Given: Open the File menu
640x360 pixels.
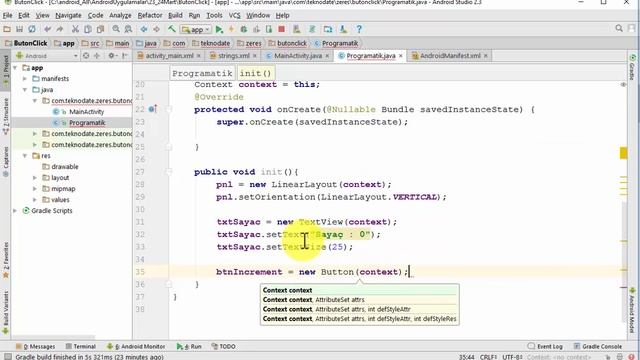Looking at the screenshot, I should 7,16.
